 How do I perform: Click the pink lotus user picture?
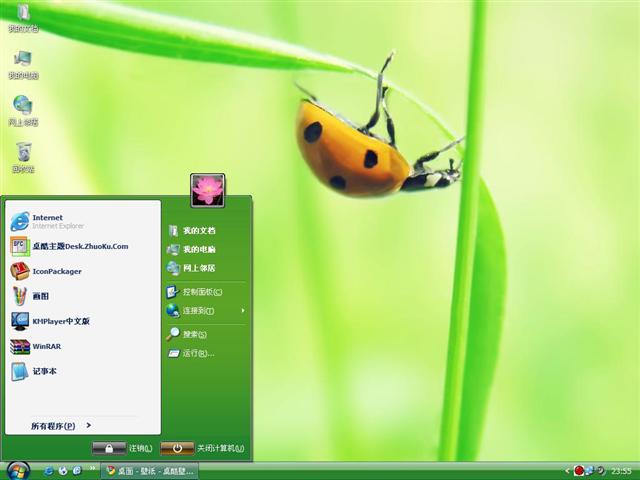[x=207, y=190]
